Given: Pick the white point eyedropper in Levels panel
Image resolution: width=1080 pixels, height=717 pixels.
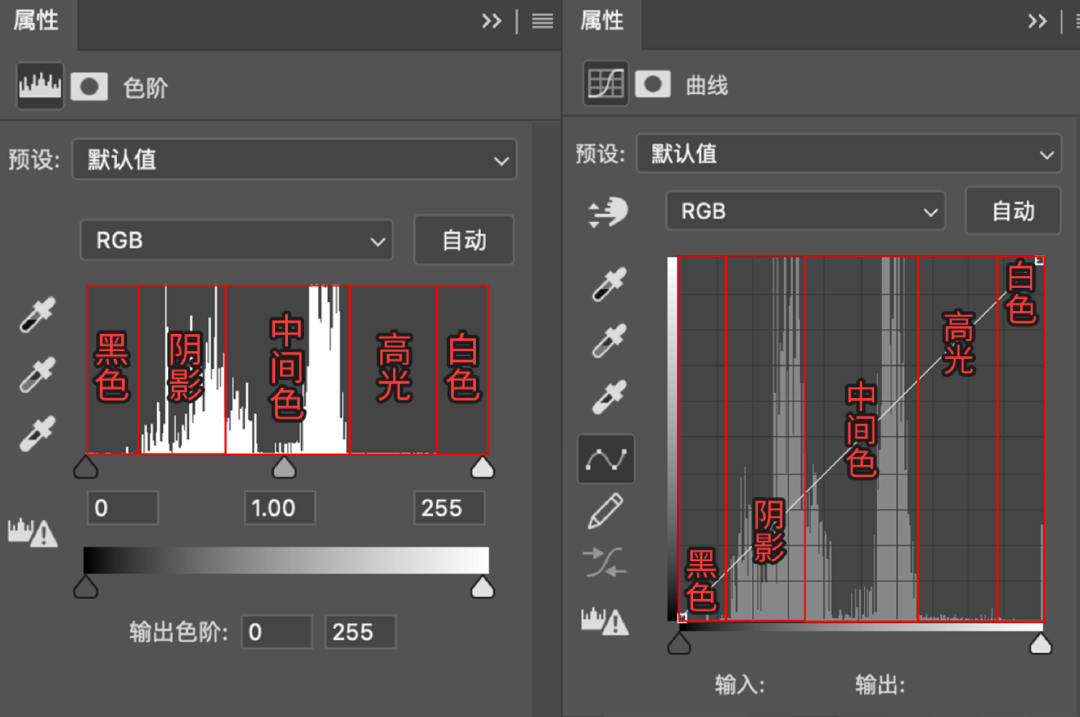Looking at the screenshot, I should (x=37, y=434).
